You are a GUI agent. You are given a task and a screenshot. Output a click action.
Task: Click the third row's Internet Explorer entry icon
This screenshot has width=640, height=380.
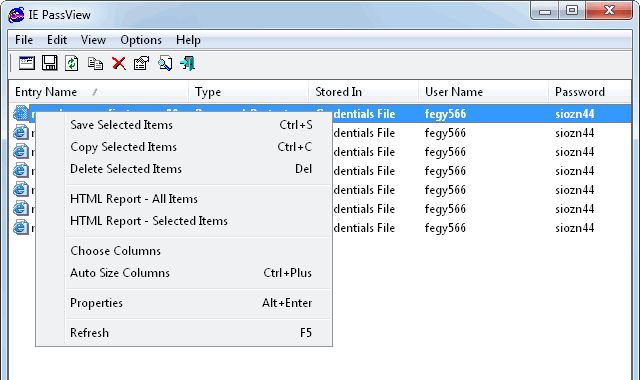tap(20, 151)
